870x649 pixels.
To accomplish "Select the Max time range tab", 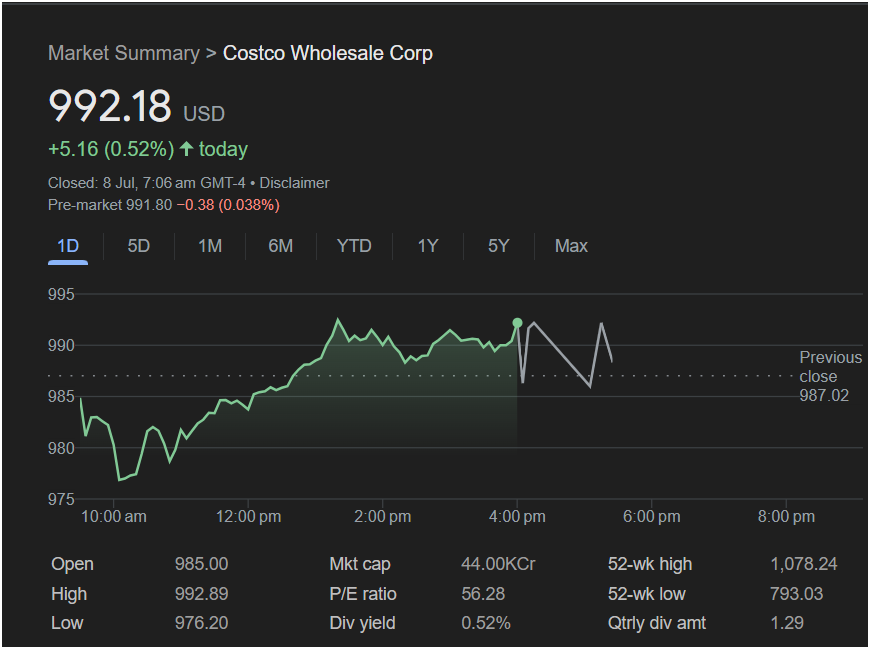I will (571, 246).
